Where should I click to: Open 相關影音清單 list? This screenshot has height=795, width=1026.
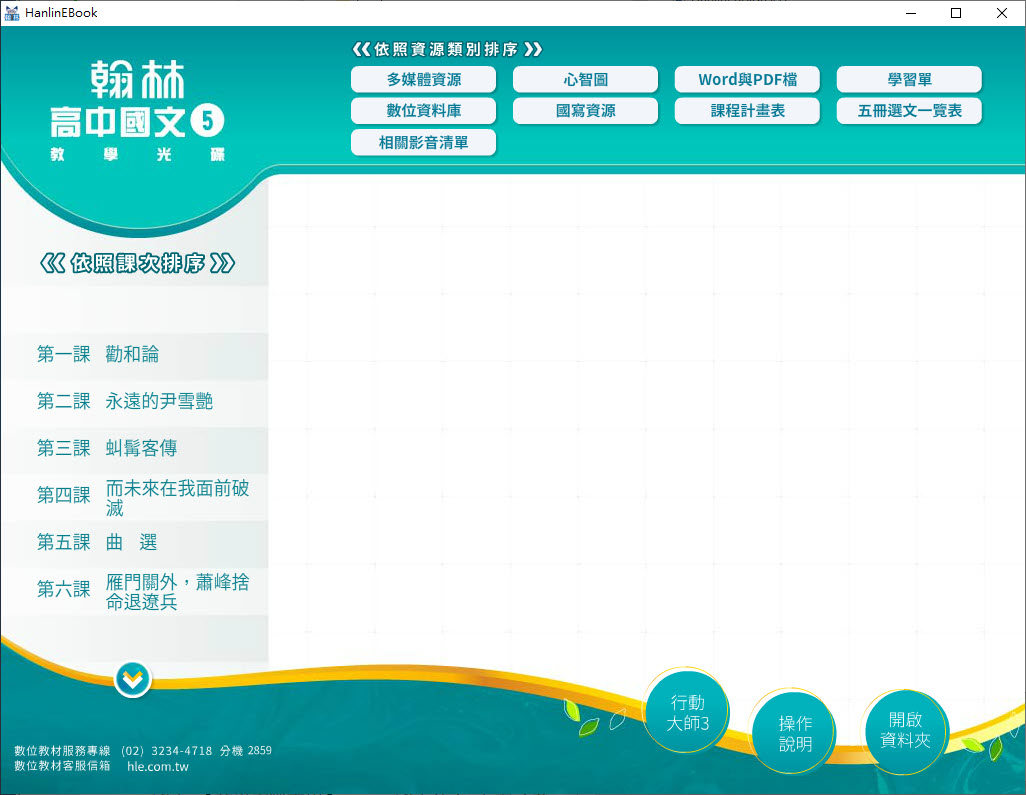coord(424,143)
